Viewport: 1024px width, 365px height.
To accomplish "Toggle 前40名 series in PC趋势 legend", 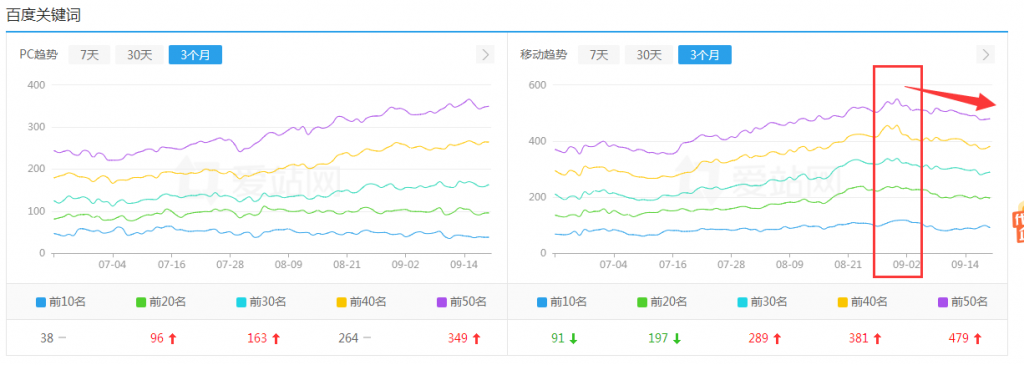I will click(362, 302).
